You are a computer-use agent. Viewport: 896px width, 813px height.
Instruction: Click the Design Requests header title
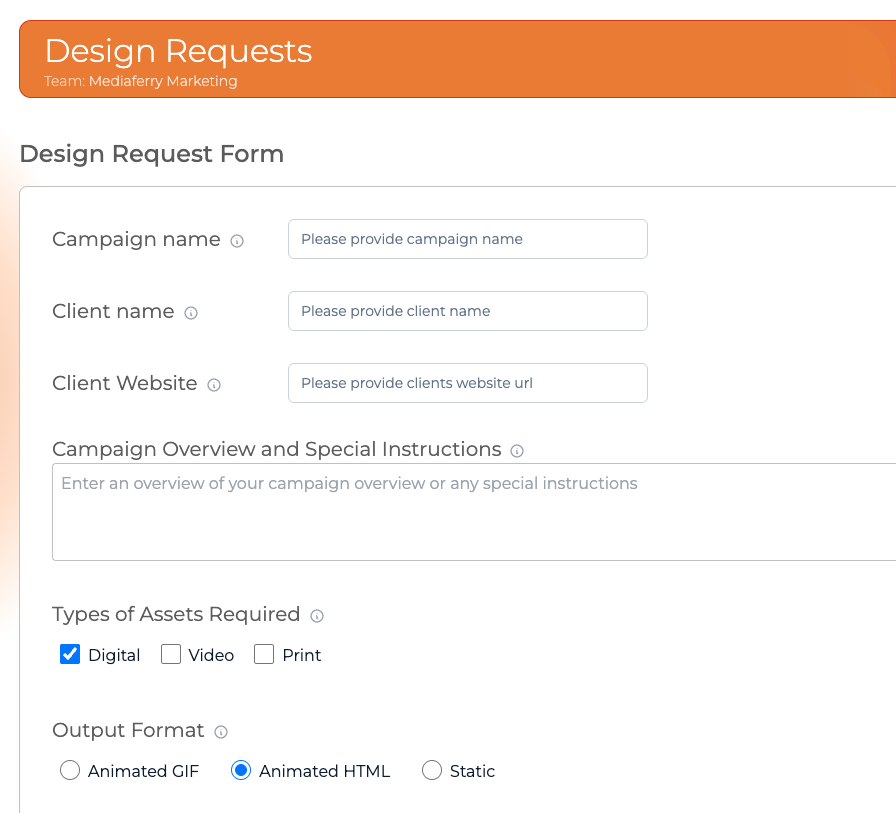(x=178, y=51)
